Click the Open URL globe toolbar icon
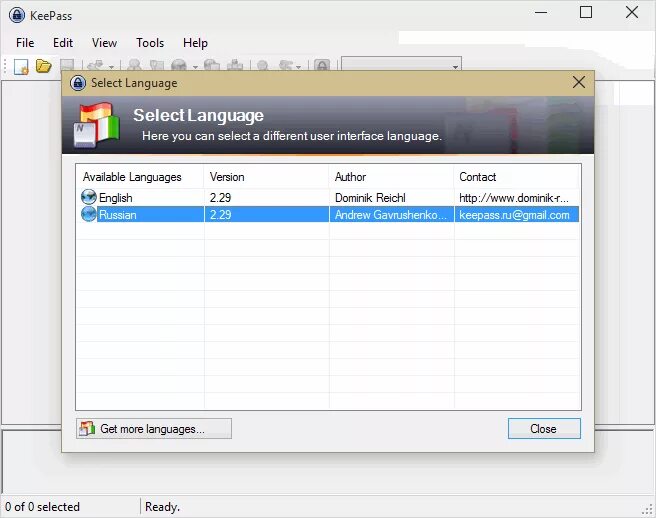The height and width of the screenshot is (518, 656). [x=179, y=65]
